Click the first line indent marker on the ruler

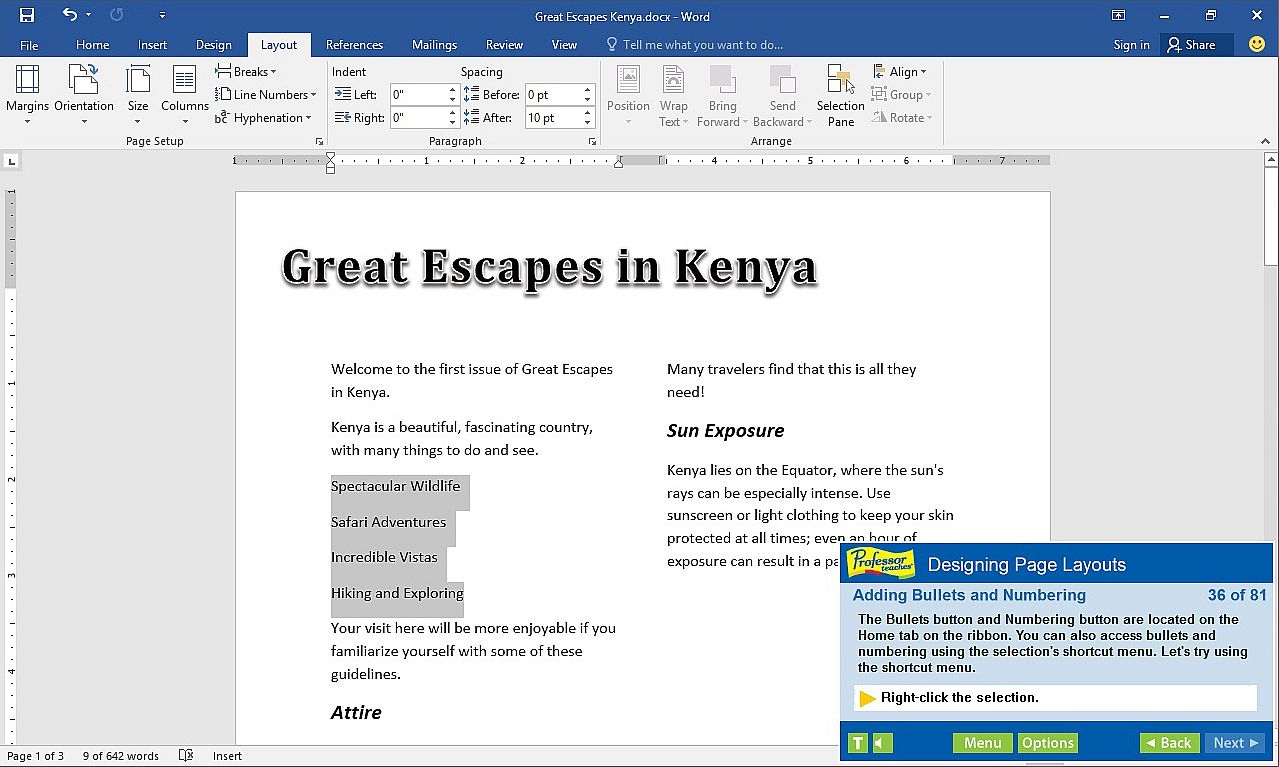tap(330, 157)
